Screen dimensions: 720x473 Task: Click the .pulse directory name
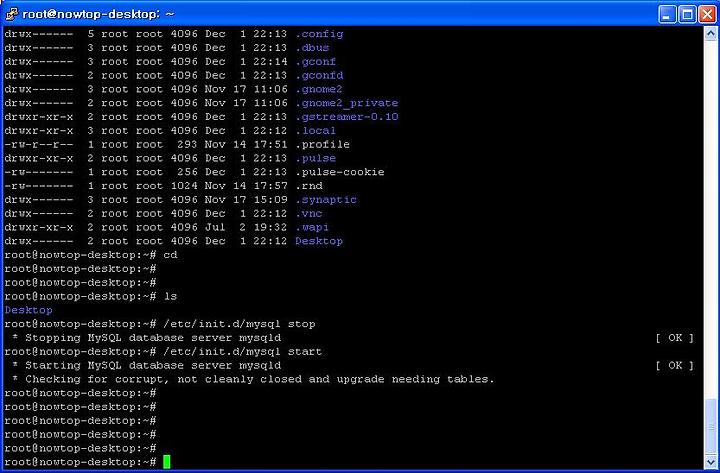point(315,158)
